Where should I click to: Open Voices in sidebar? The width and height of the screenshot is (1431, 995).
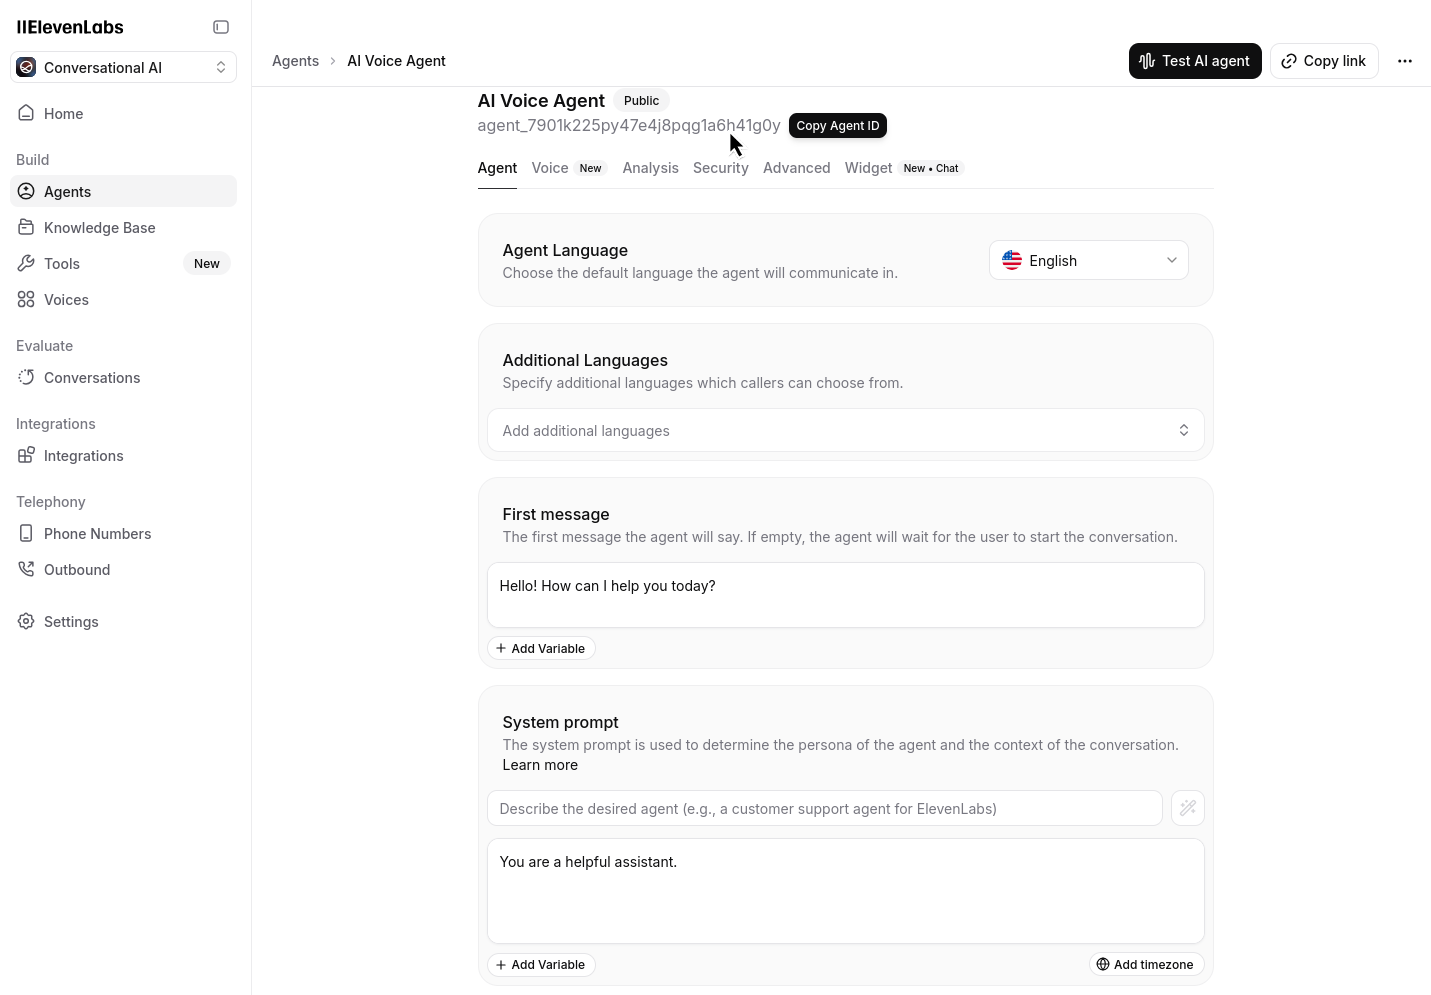point(124,299)
